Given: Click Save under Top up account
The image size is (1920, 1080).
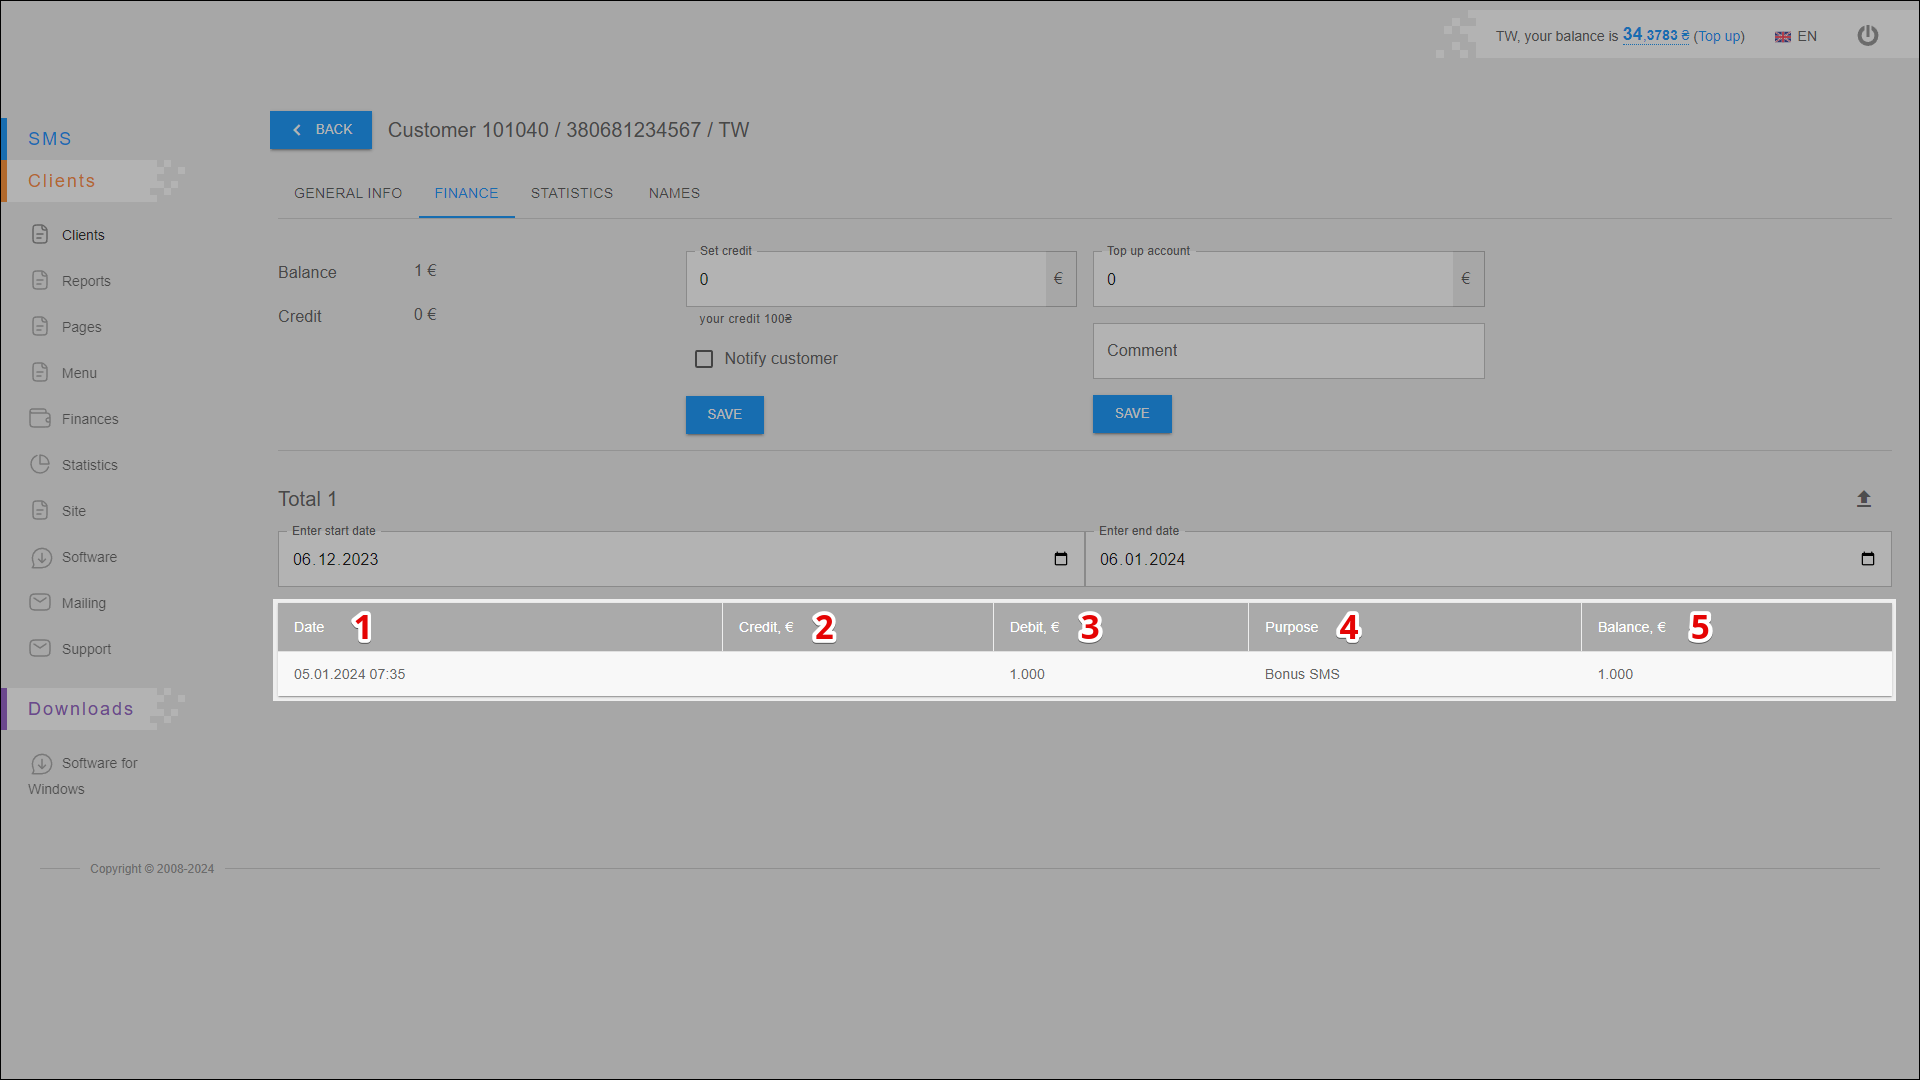Looking at the screenshot, I should point(1131,414).
